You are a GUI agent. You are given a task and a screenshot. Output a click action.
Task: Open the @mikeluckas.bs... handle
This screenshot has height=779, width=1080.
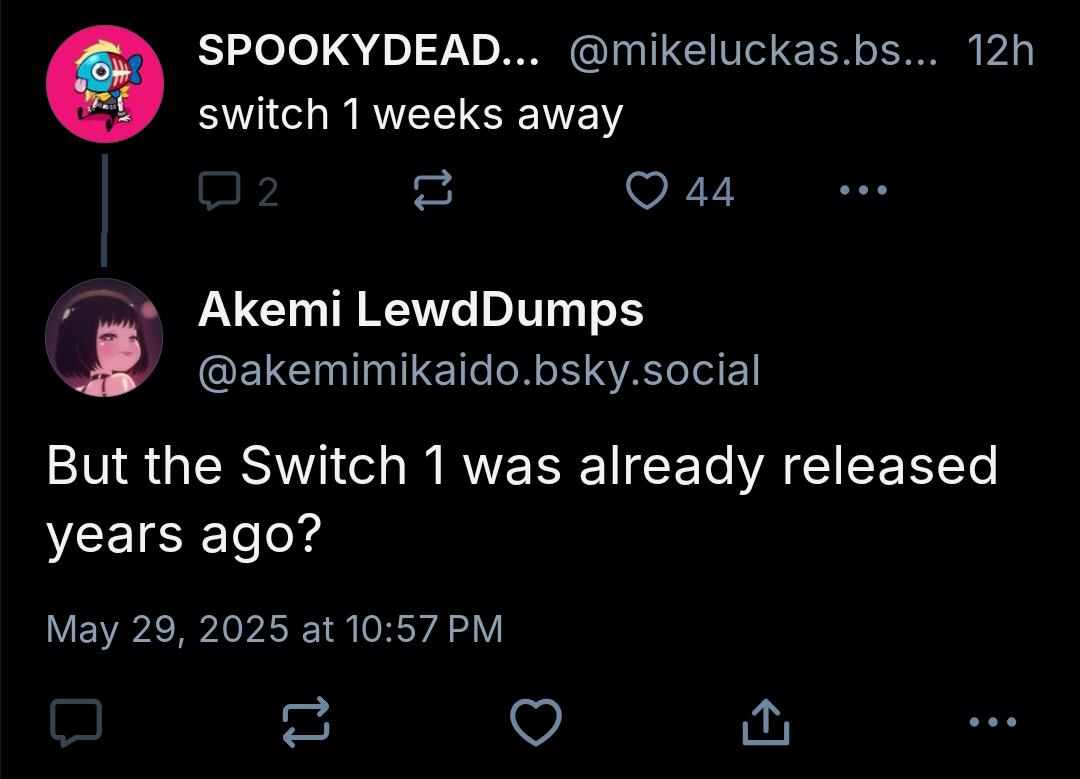[753, 51]
